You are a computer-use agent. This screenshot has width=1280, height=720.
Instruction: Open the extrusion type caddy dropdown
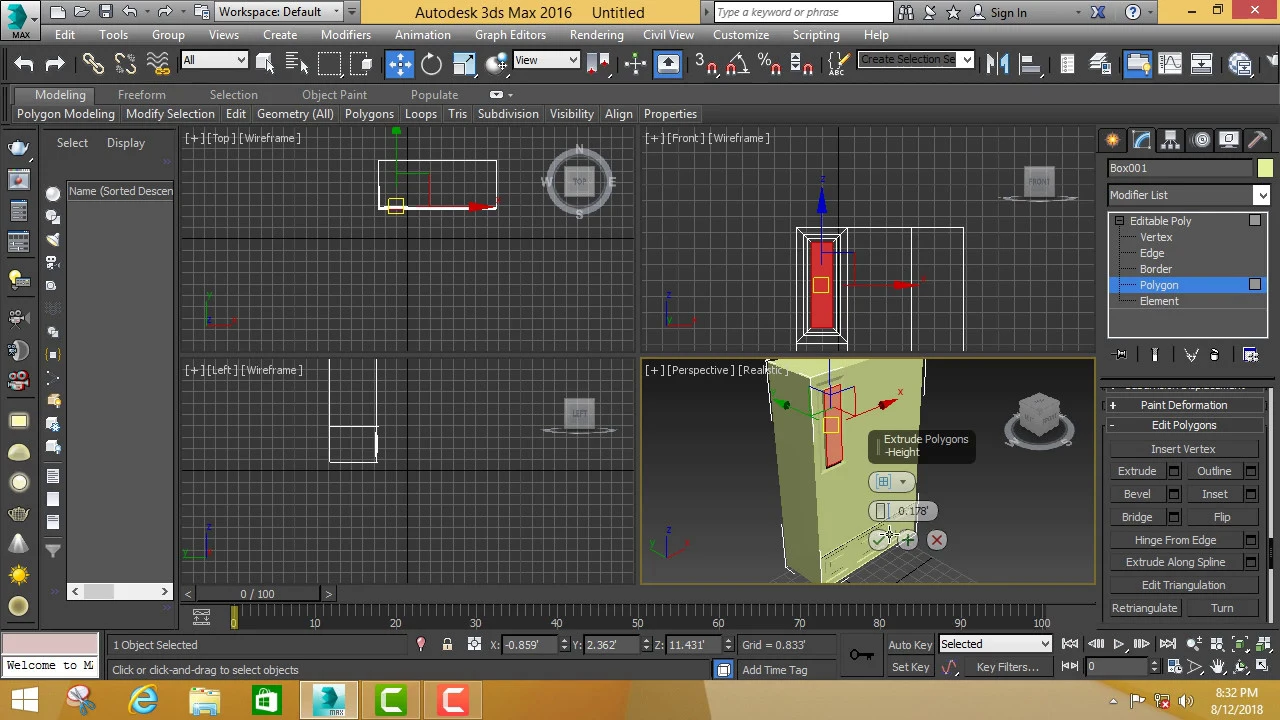[x=891, y=482]
